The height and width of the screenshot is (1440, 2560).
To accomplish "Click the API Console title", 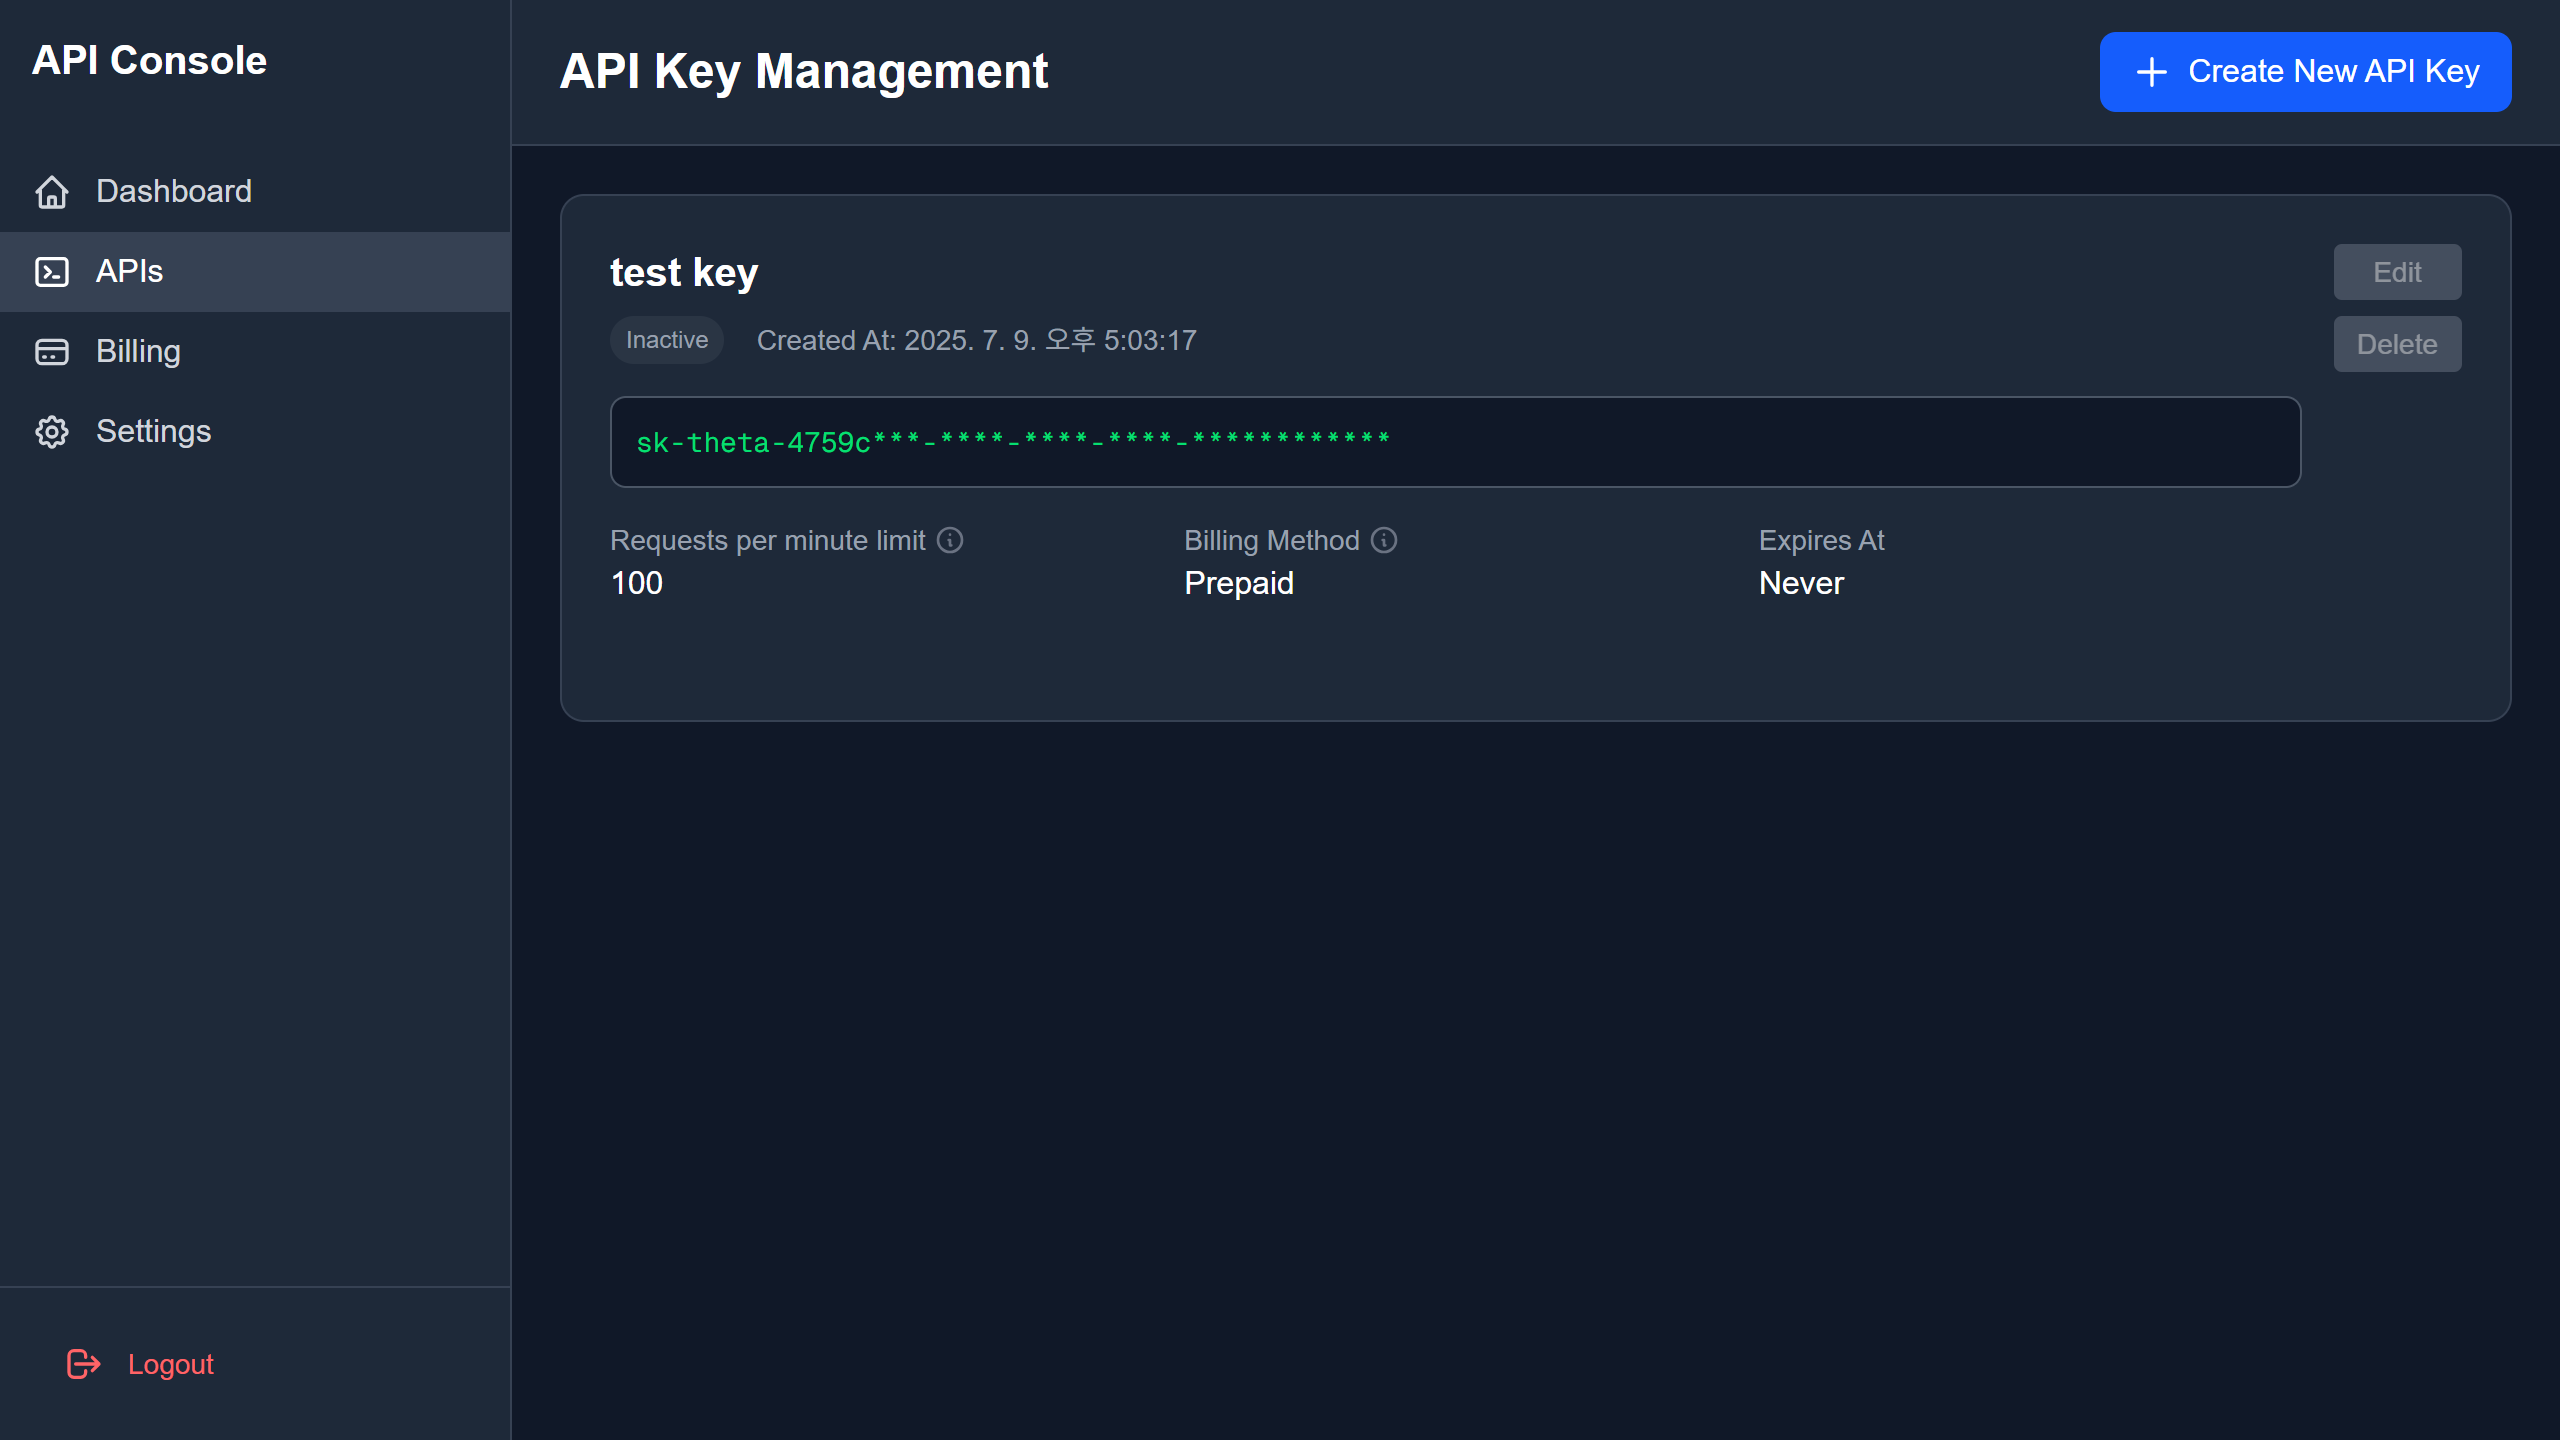I will 150,60.
